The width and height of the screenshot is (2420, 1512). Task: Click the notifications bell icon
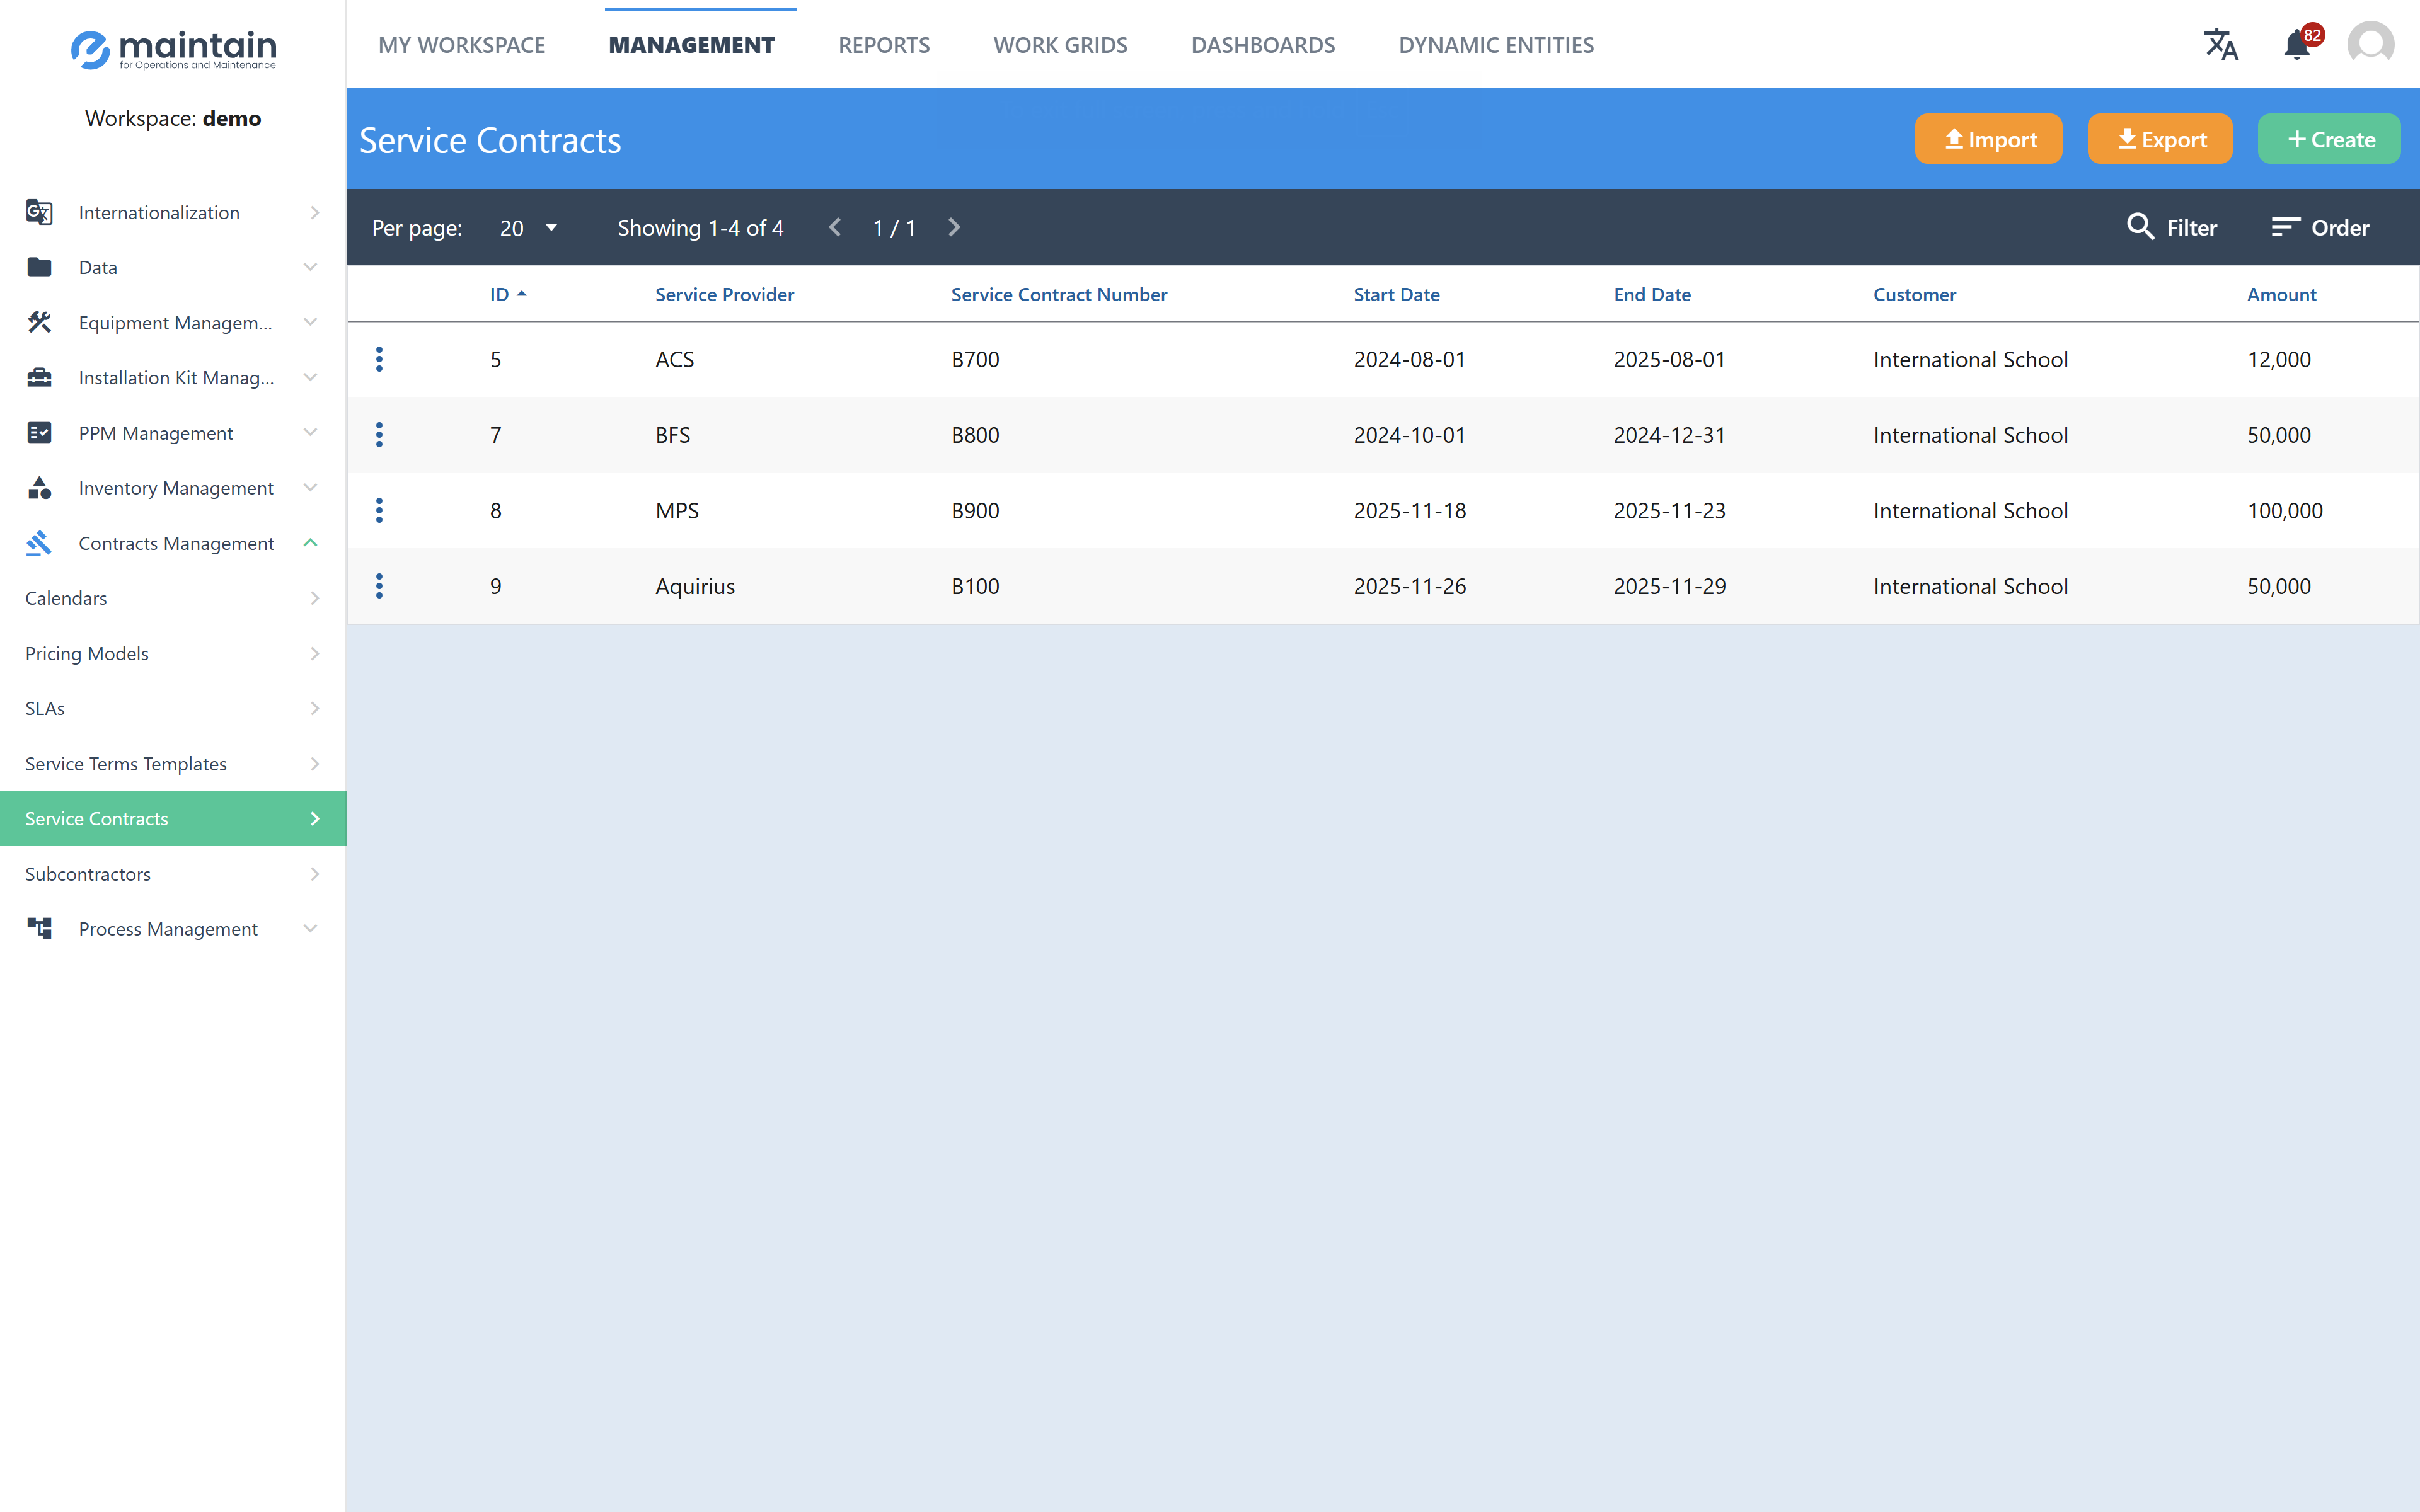(2296, 45)
